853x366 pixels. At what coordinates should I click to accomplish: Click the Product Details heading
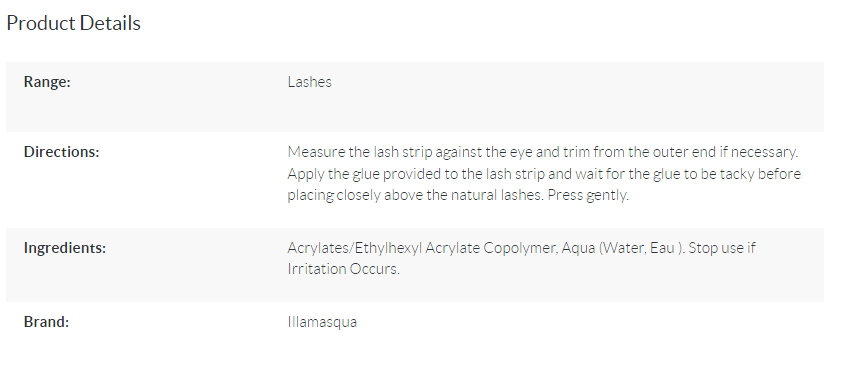coord(73,23)
